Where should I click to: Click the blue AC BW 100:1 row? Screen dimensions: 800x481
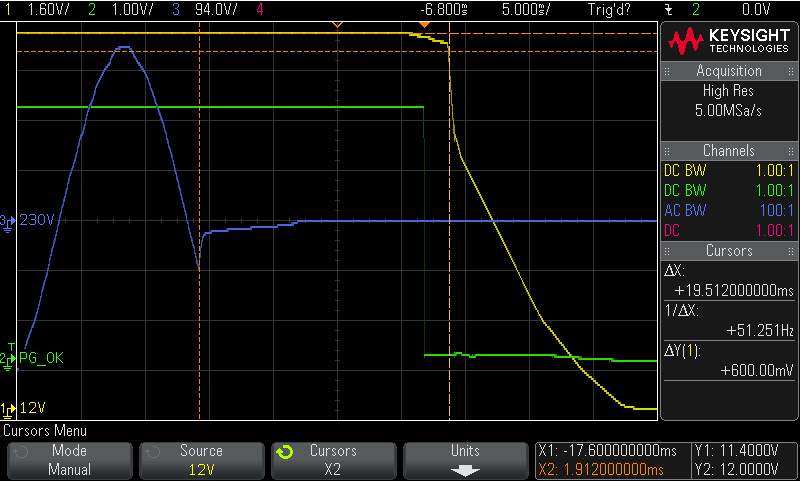(x=729, y=210)
